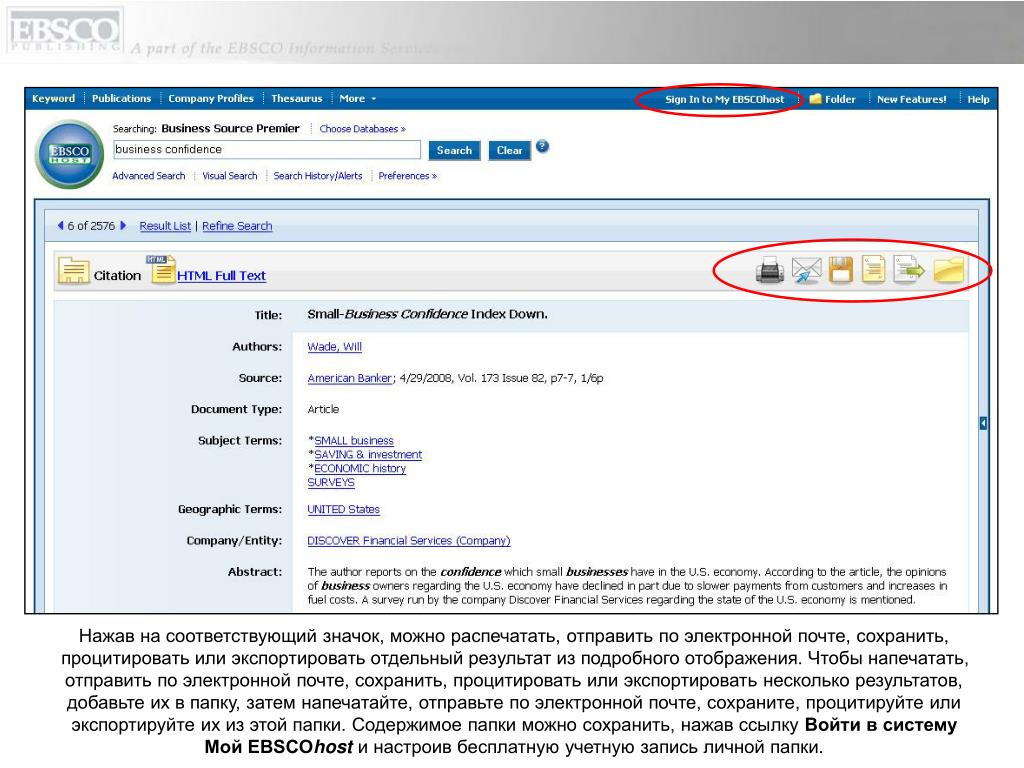This screenshot has width=1024, height=768.
Task: Click the SMALL business subject term
Action: pyautogui.click(x=354, y=441)
